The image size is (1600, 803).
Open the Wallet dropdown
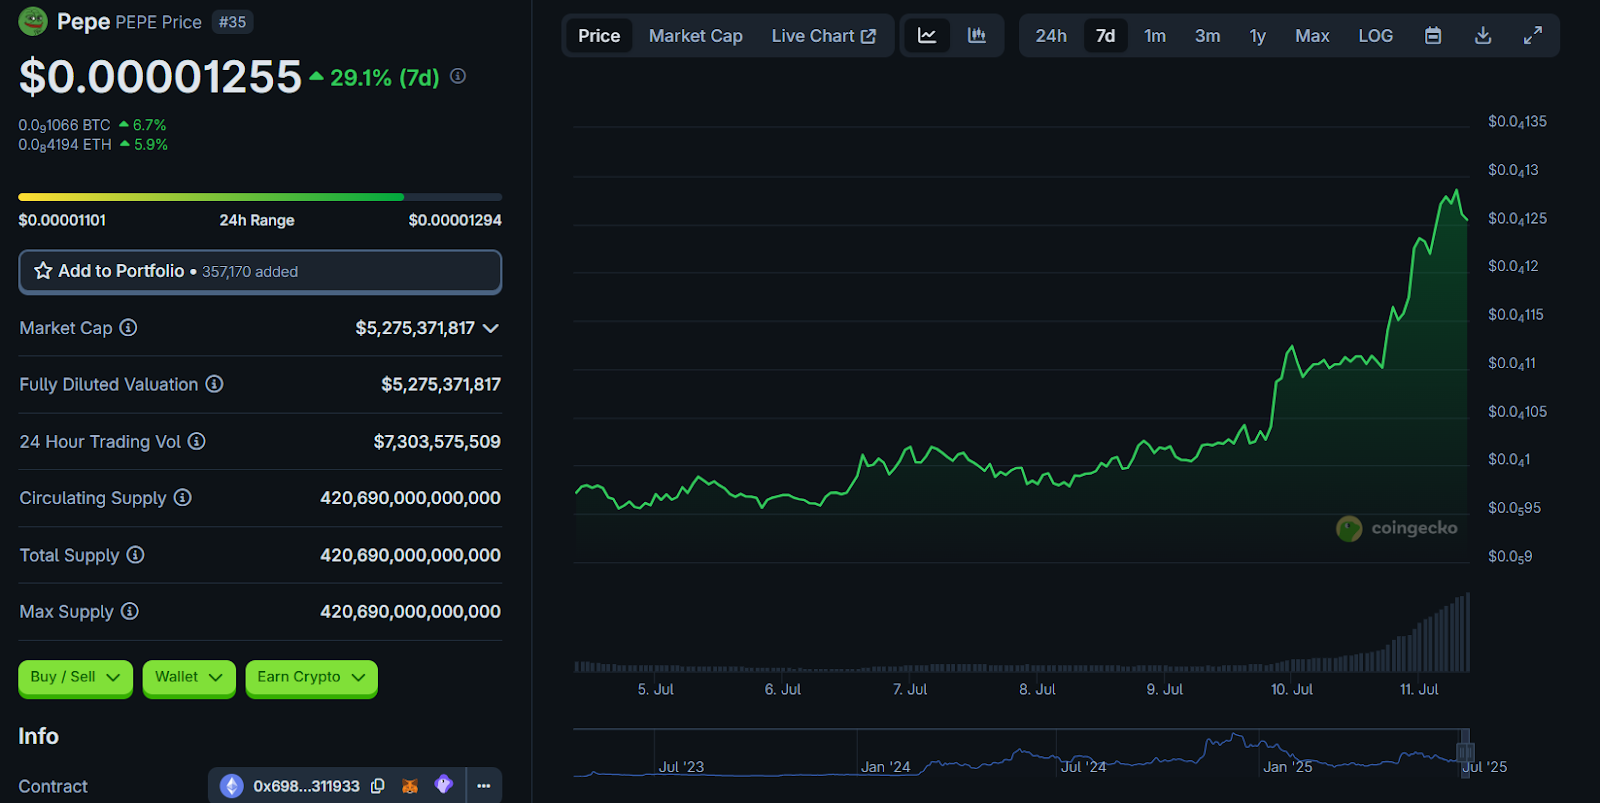pyautogui.click(x=189, y=677)
